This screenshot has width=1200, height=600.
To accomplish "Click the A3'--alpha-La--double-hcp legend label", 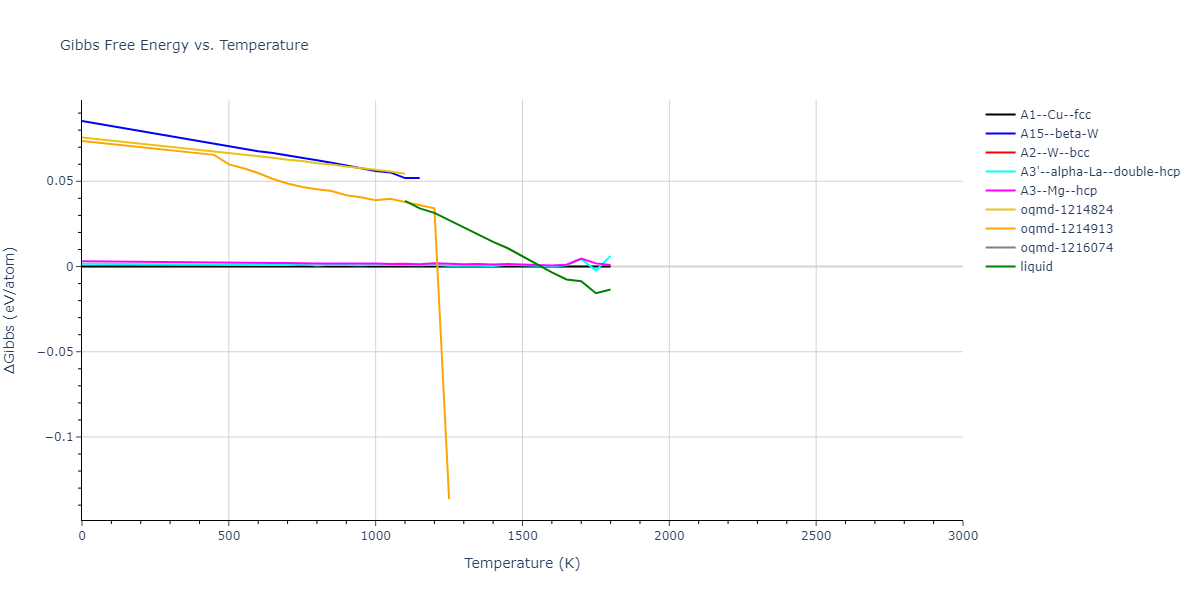I will [1100, 172].
